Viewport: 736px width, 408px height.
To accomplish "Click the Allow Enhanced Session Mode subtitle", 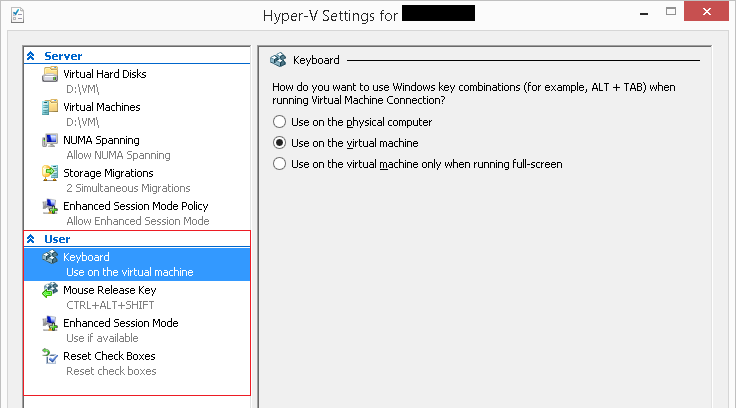I will [138, 221].
